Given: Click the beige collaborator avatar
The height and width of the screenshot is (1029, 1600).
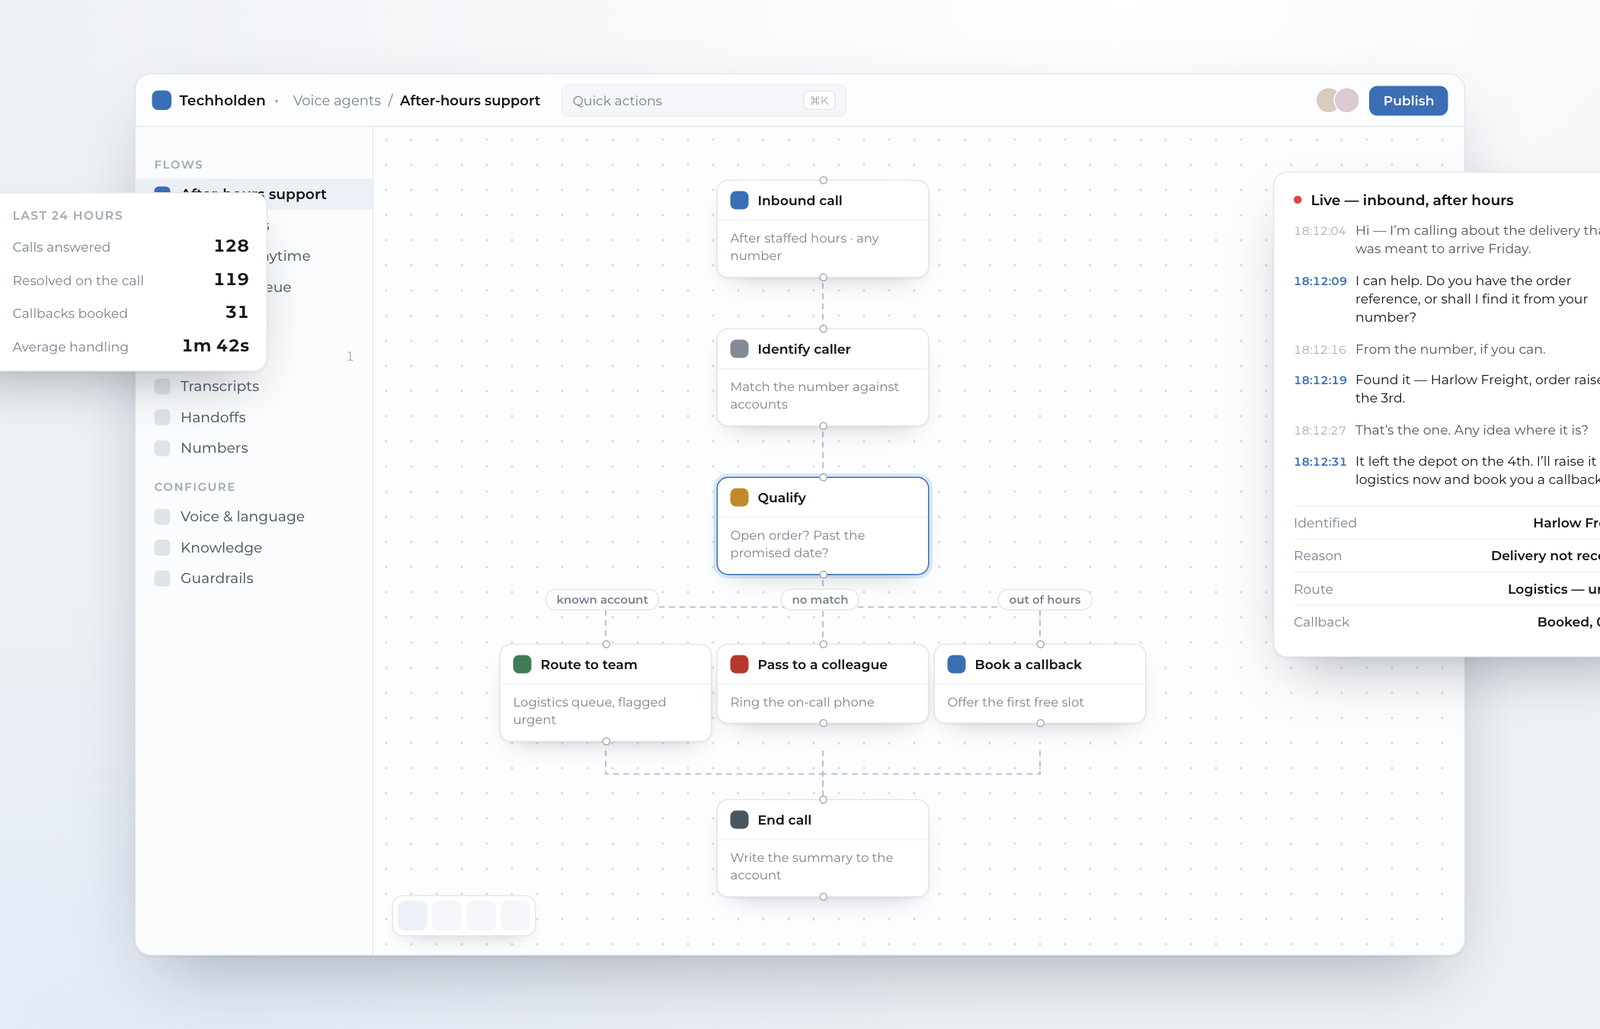Looking at the screenshot, I should (1327, 100).
